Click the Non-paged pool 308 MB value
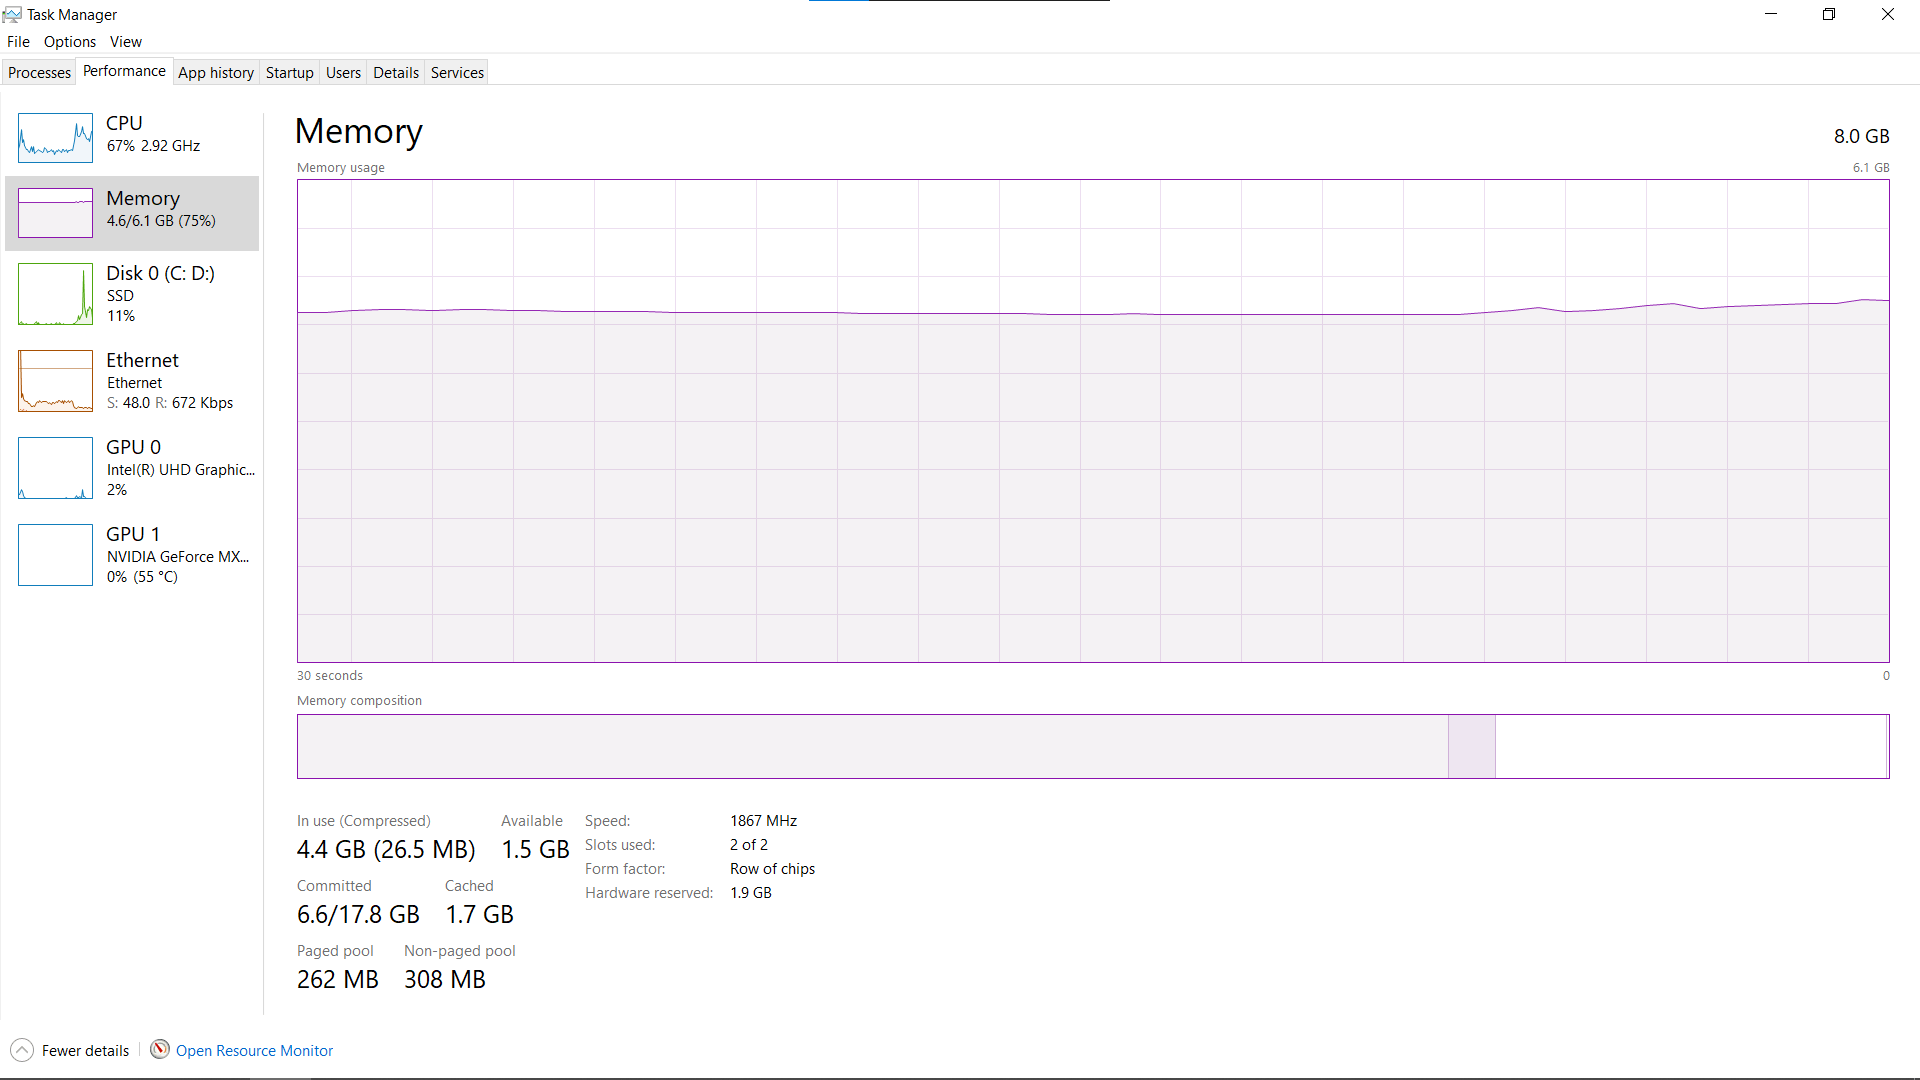The height and width of the screenshot is (1080, 1920). pos(445,979)
